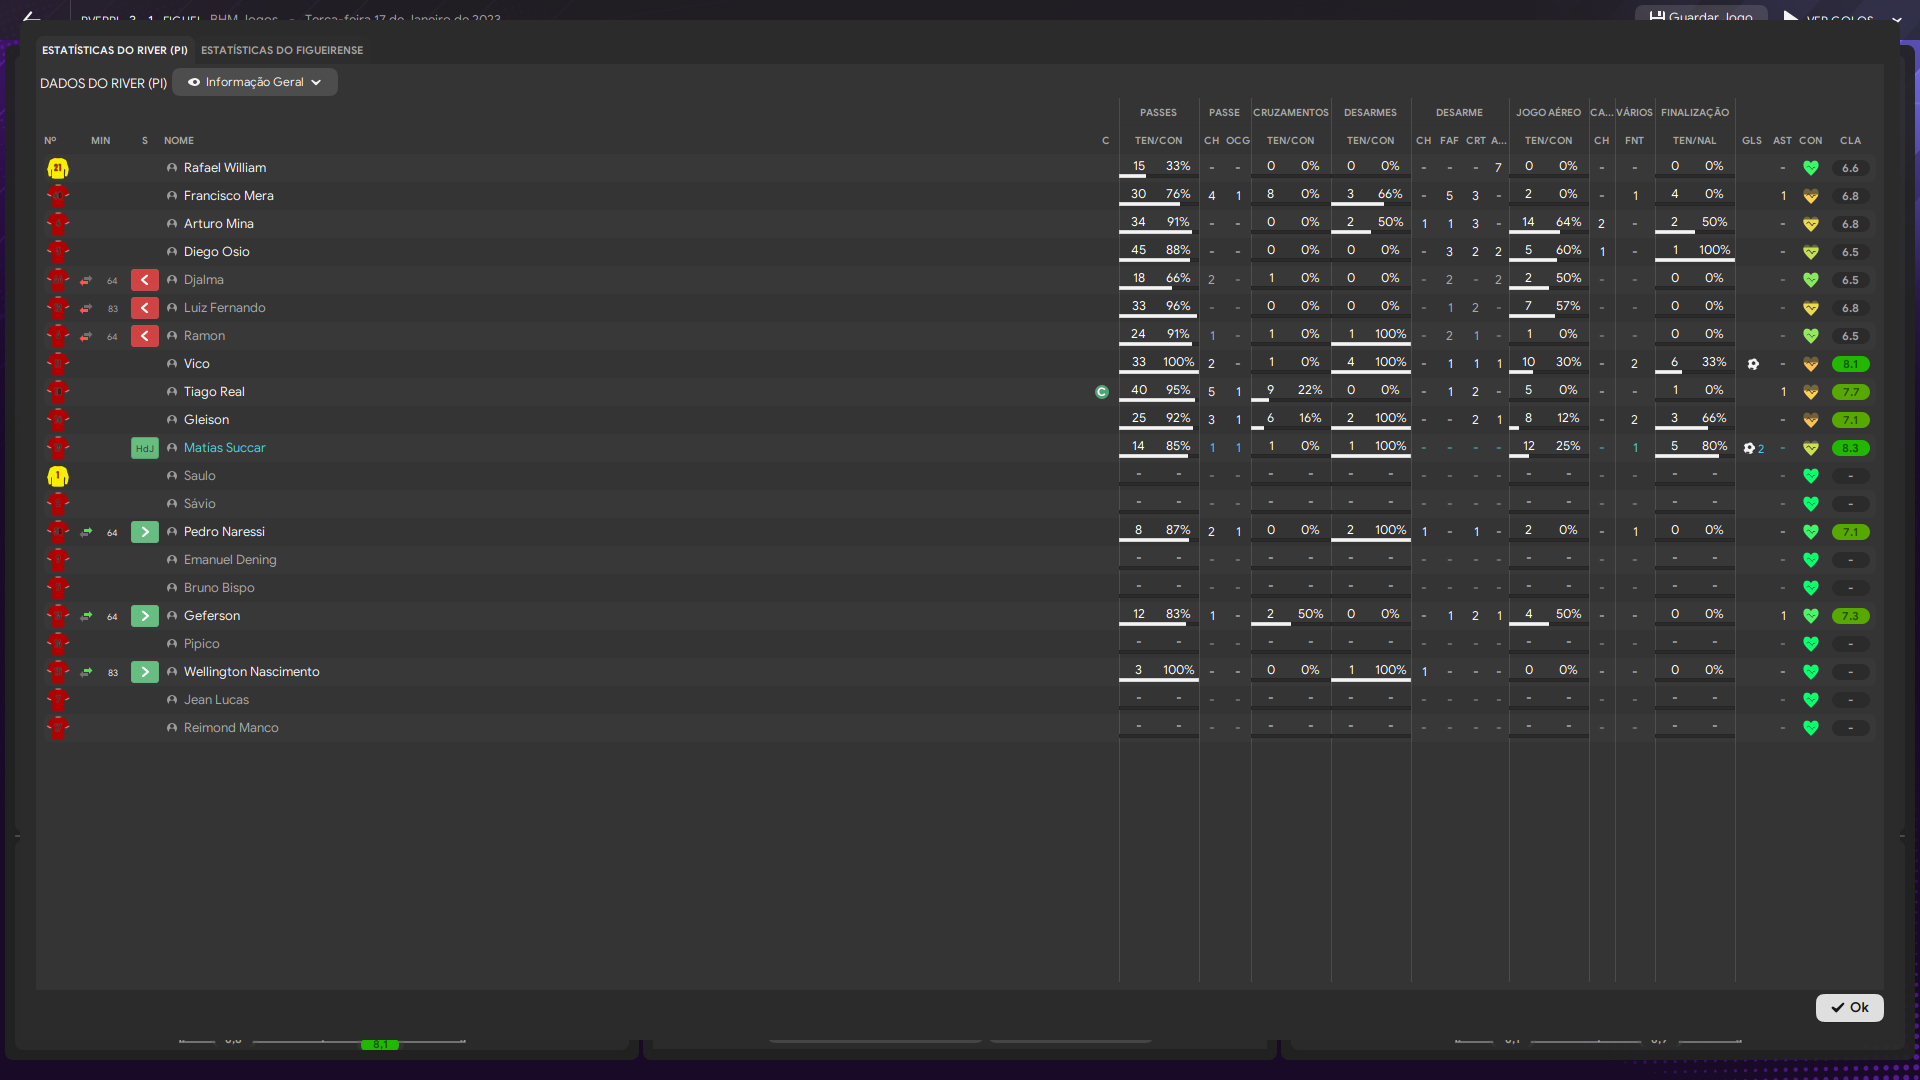Click Pedro Naressi's 7.1 rating badge
This screenshot has width=1920, height=1080.
pos(1850,532)
